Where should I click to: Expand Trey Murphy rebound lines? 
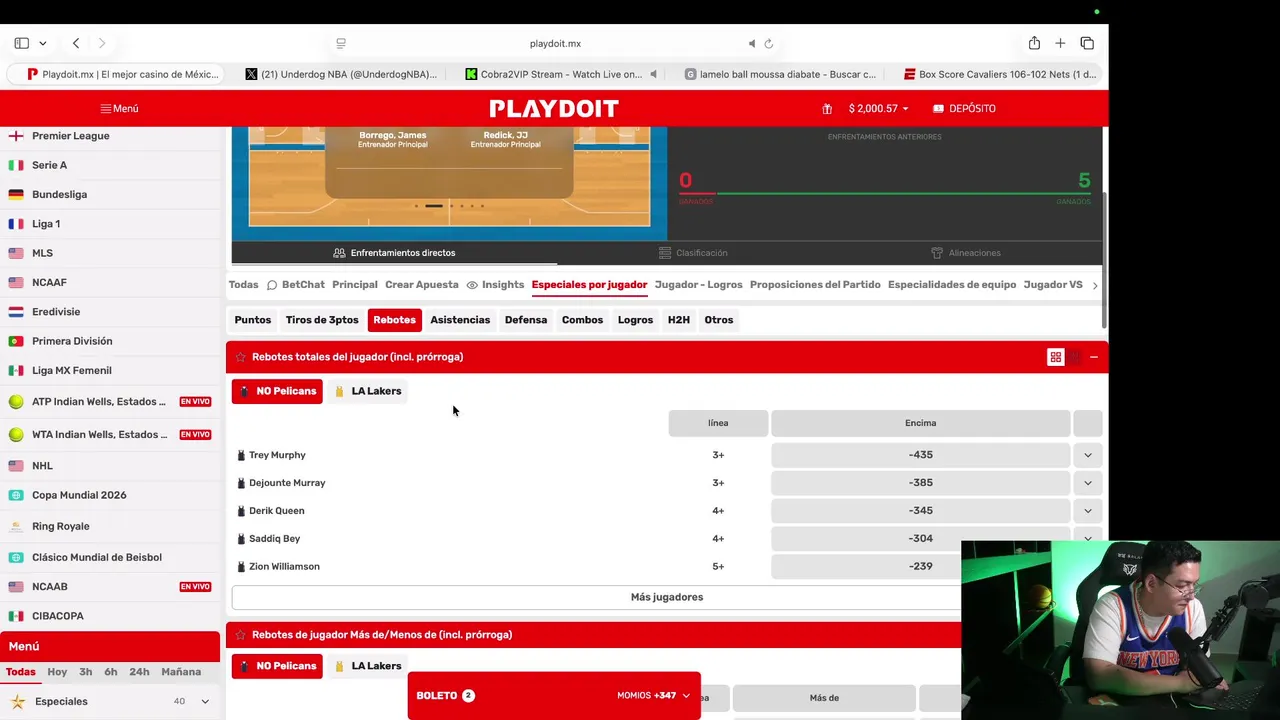point(1088,455)
